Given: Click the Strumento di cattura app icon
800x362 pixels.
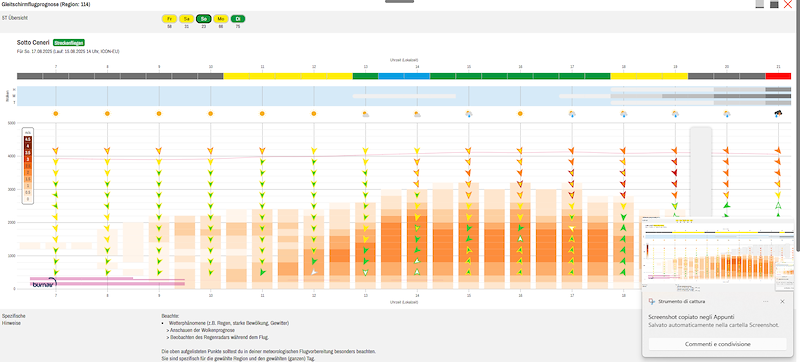Looking at the screenshot, I should point(652,301).
